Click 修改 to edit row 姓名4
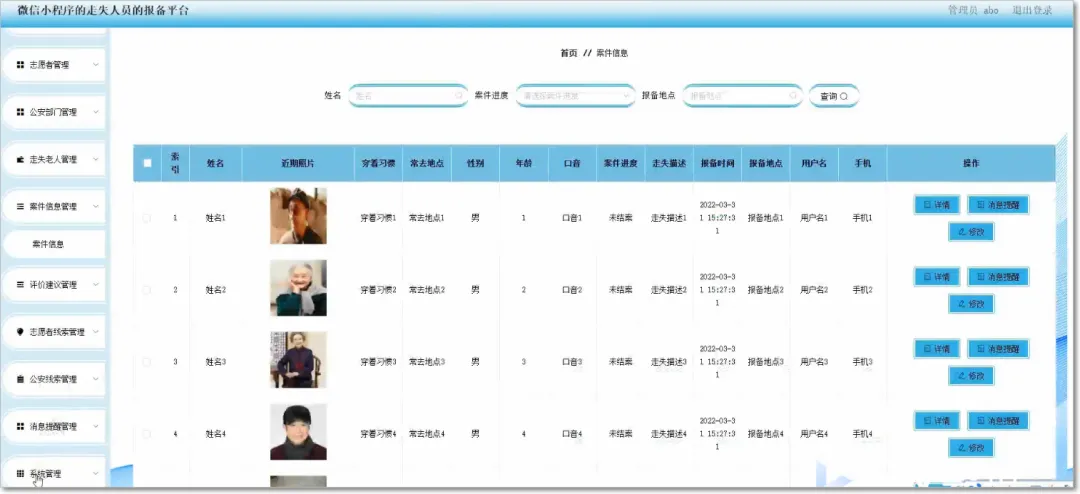 tap(971, 448)
